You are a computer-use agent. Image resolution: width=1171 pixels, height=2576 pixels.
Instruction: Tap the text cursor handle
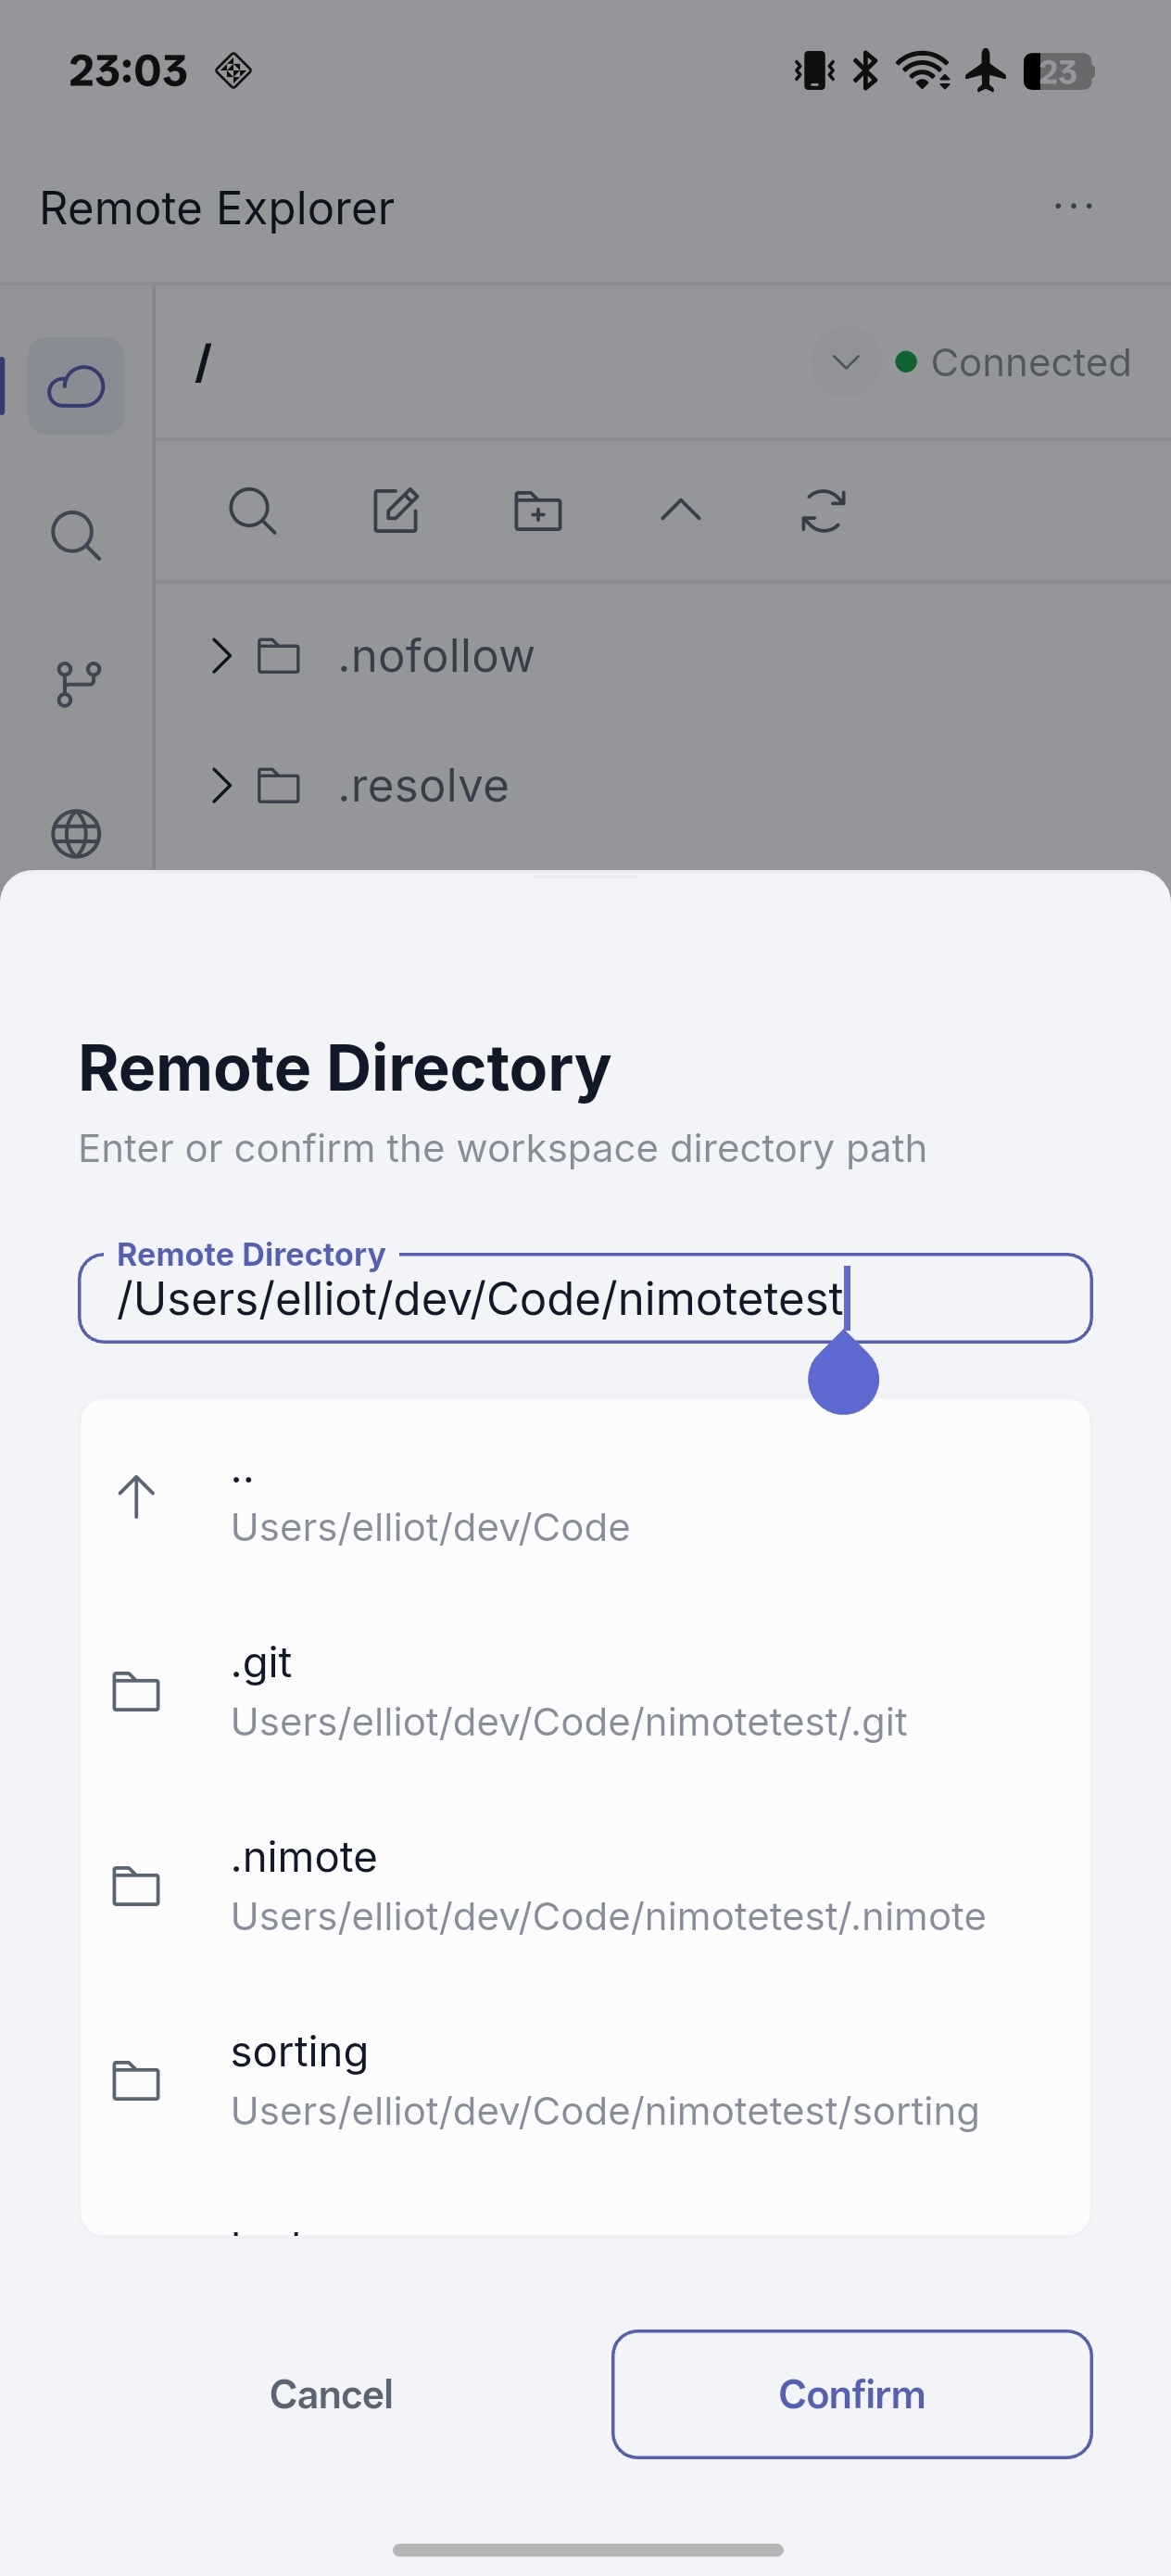843,1375
